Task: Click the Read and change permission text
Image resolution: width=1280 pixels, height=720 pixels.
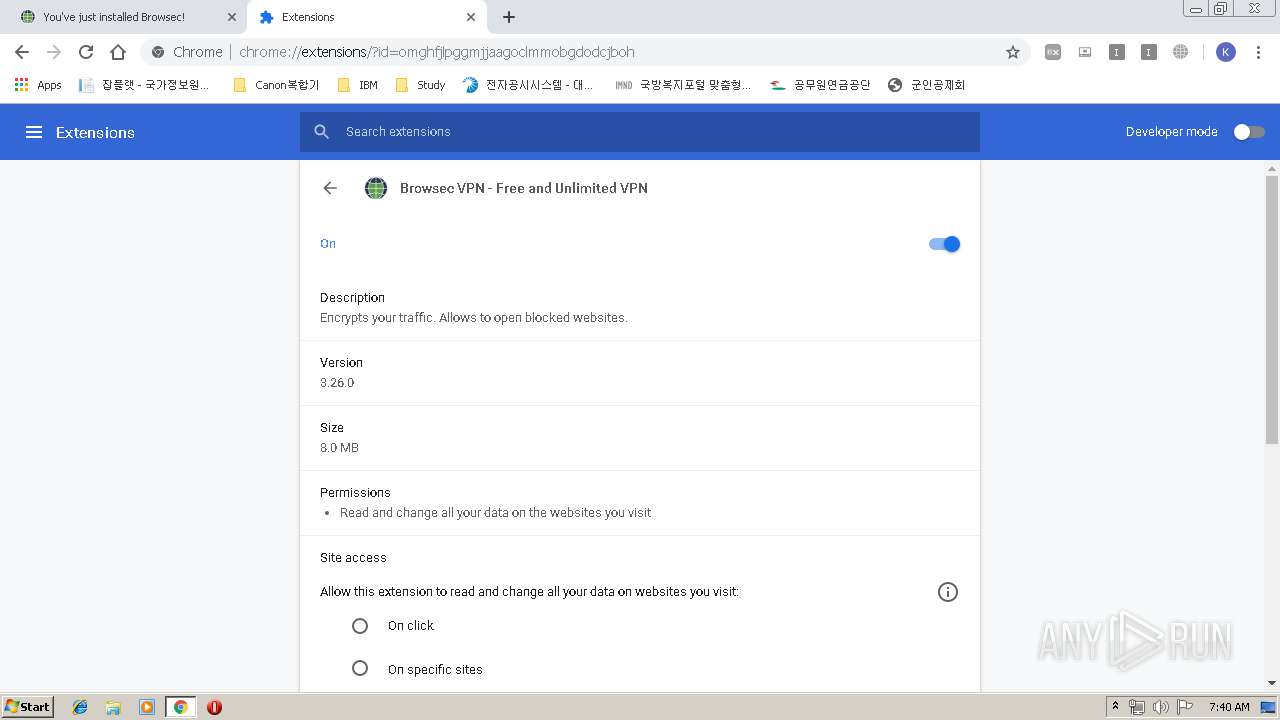Action: (496, 513)
